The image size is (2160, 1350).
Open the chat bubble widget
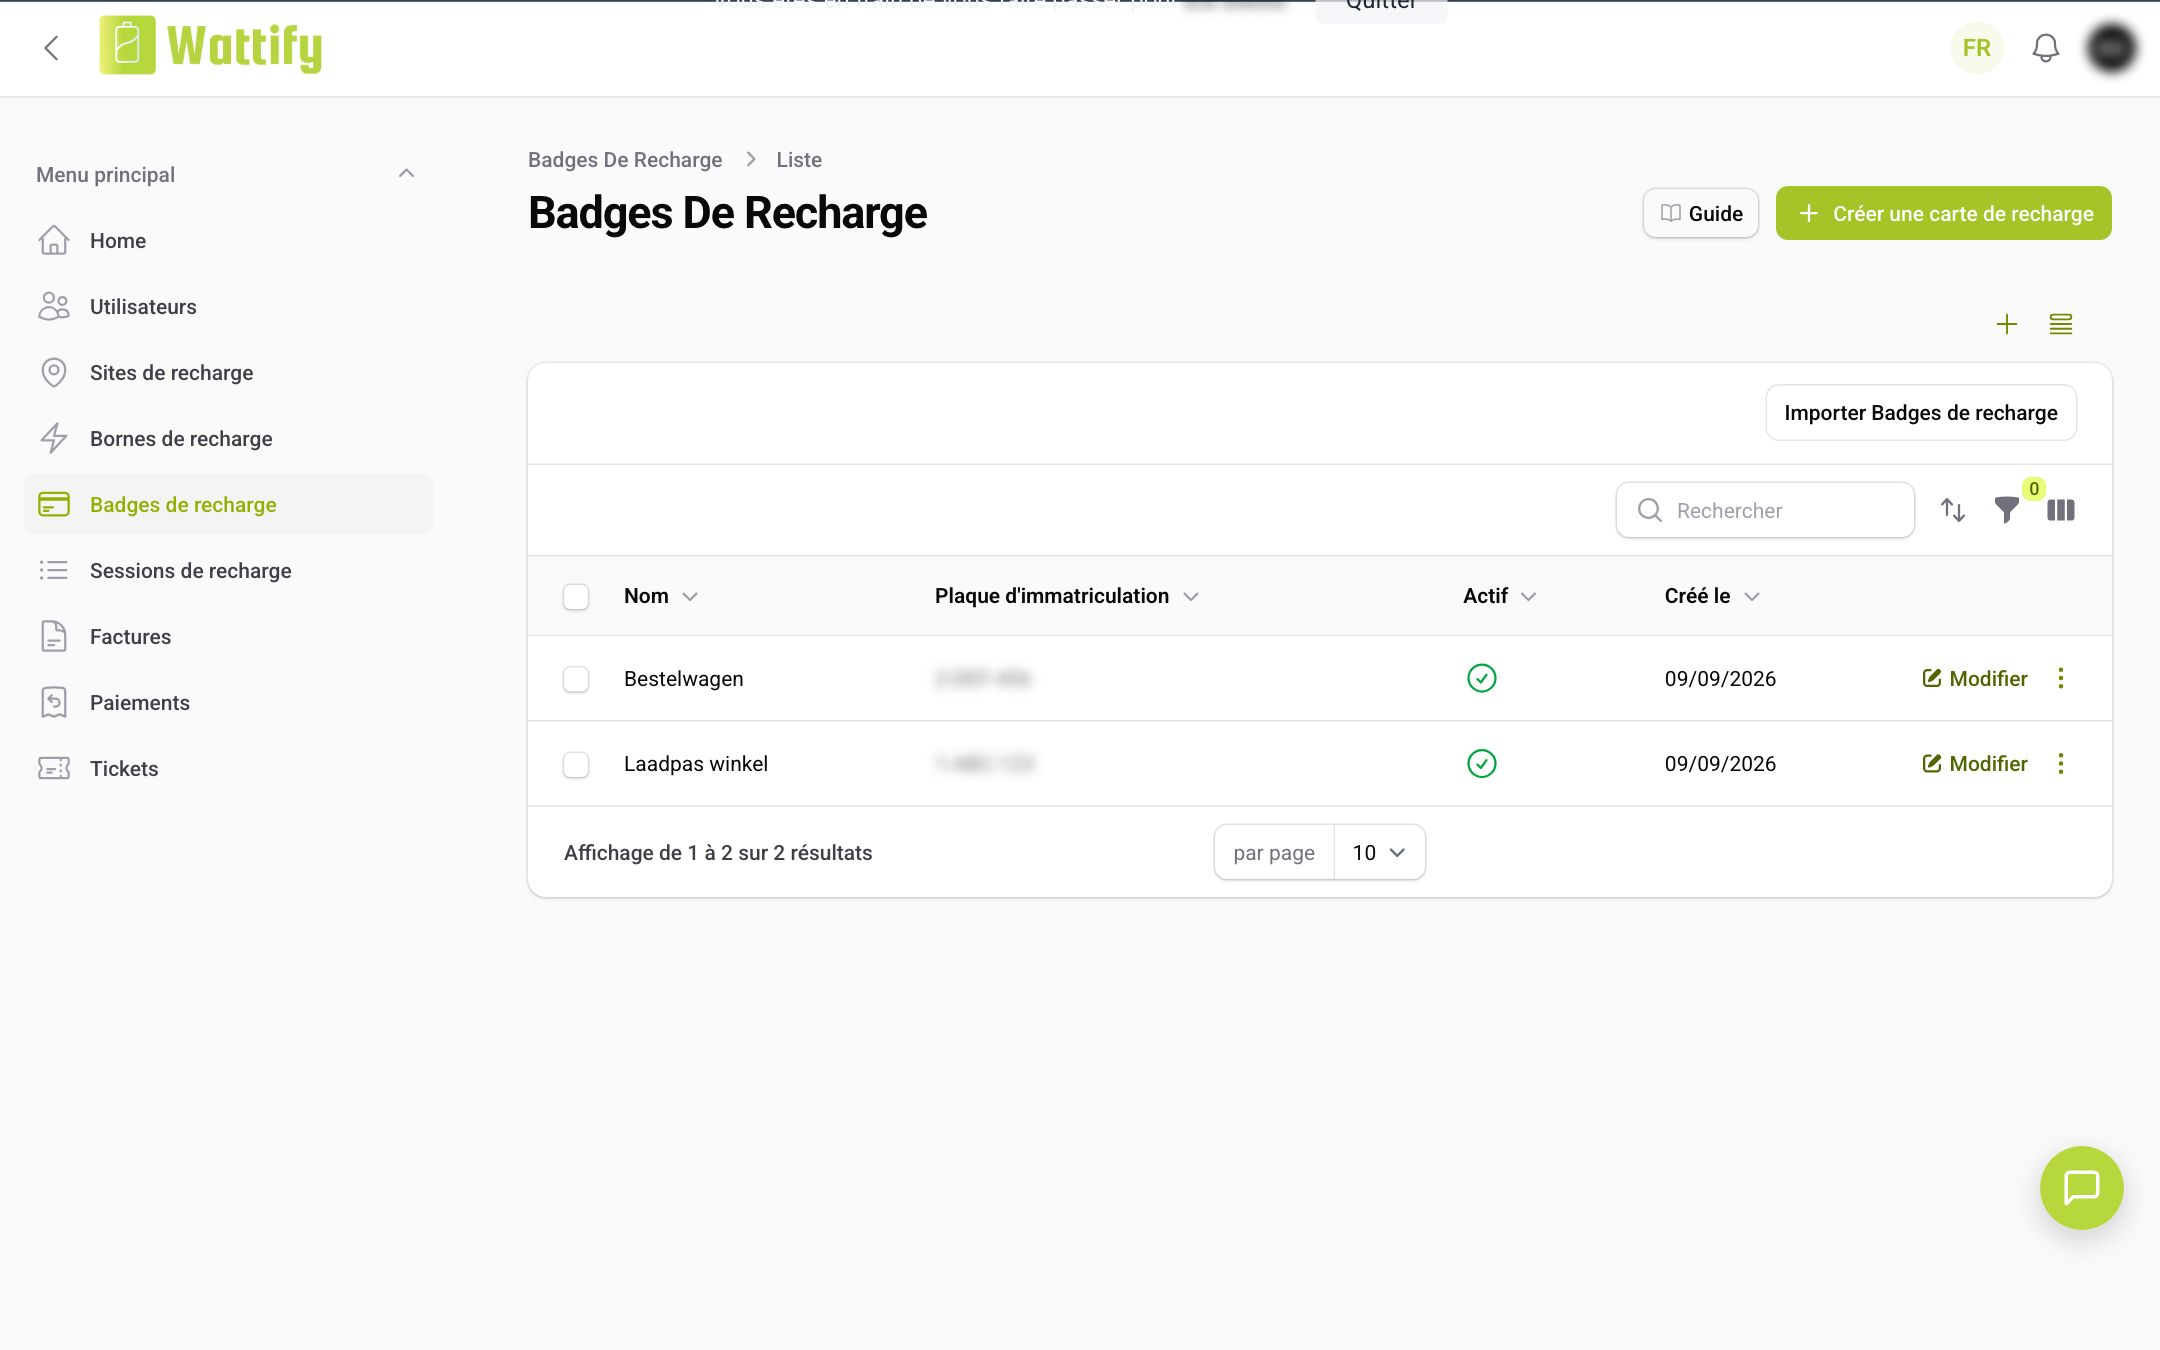(x=2081, y=1187)
